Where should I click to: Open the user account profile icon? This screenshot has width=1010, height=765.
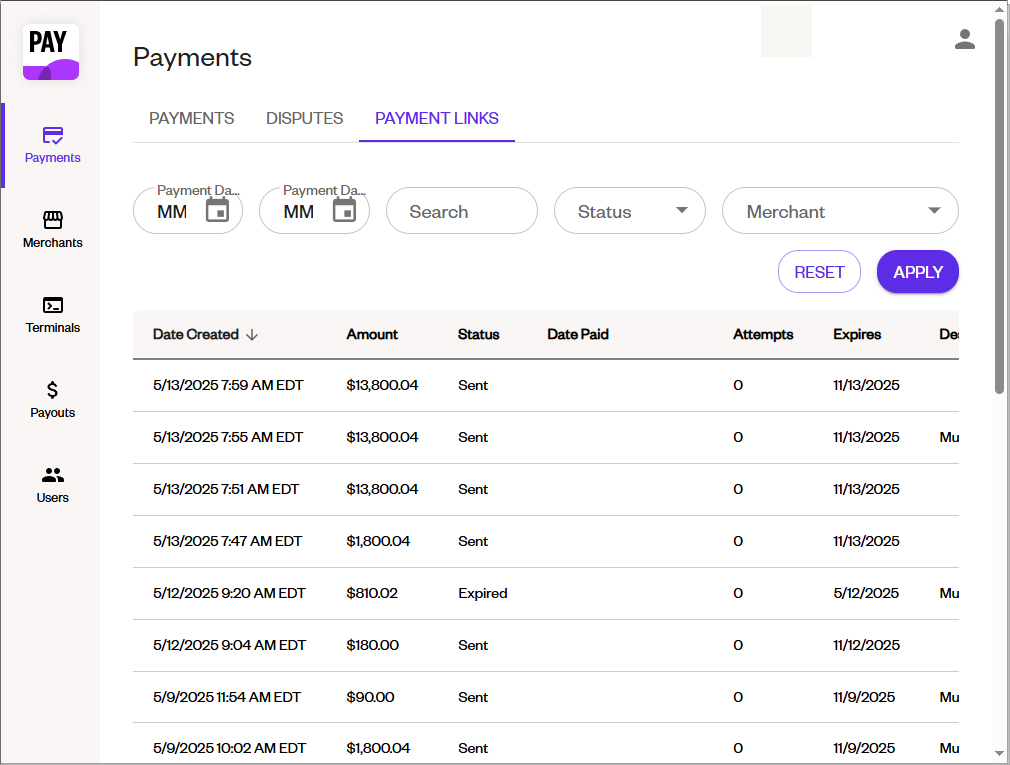(964, 40)
